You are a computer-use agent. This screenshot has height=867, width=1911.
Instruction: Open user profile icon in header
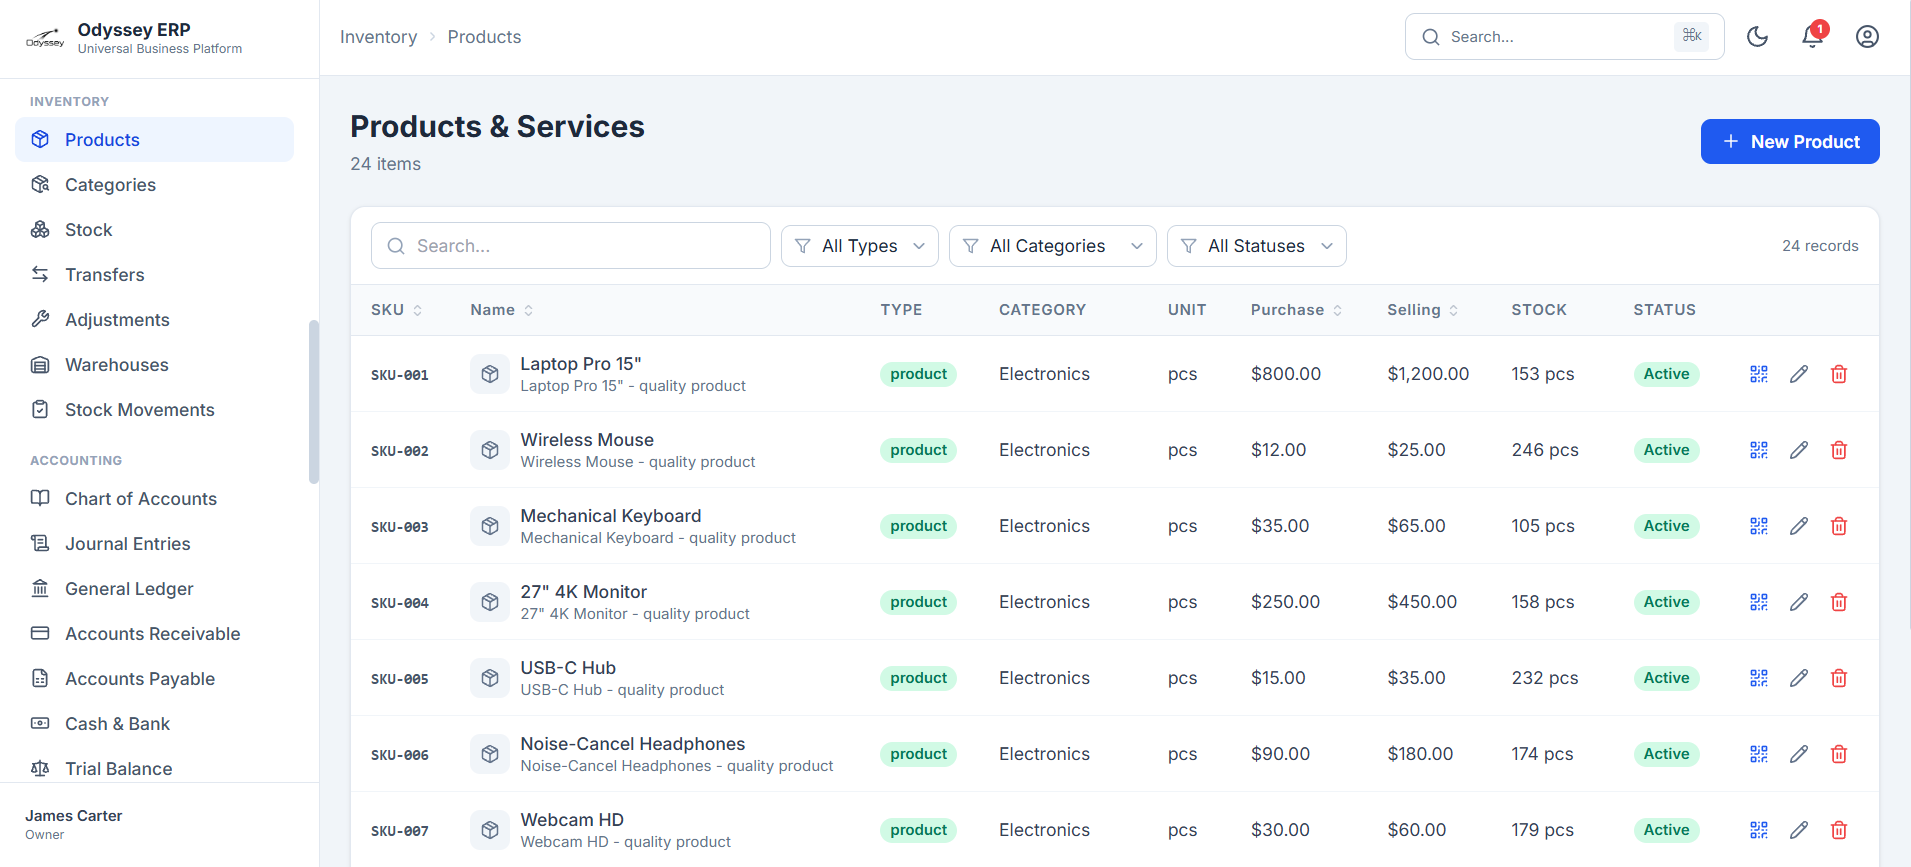point(1867,37)
